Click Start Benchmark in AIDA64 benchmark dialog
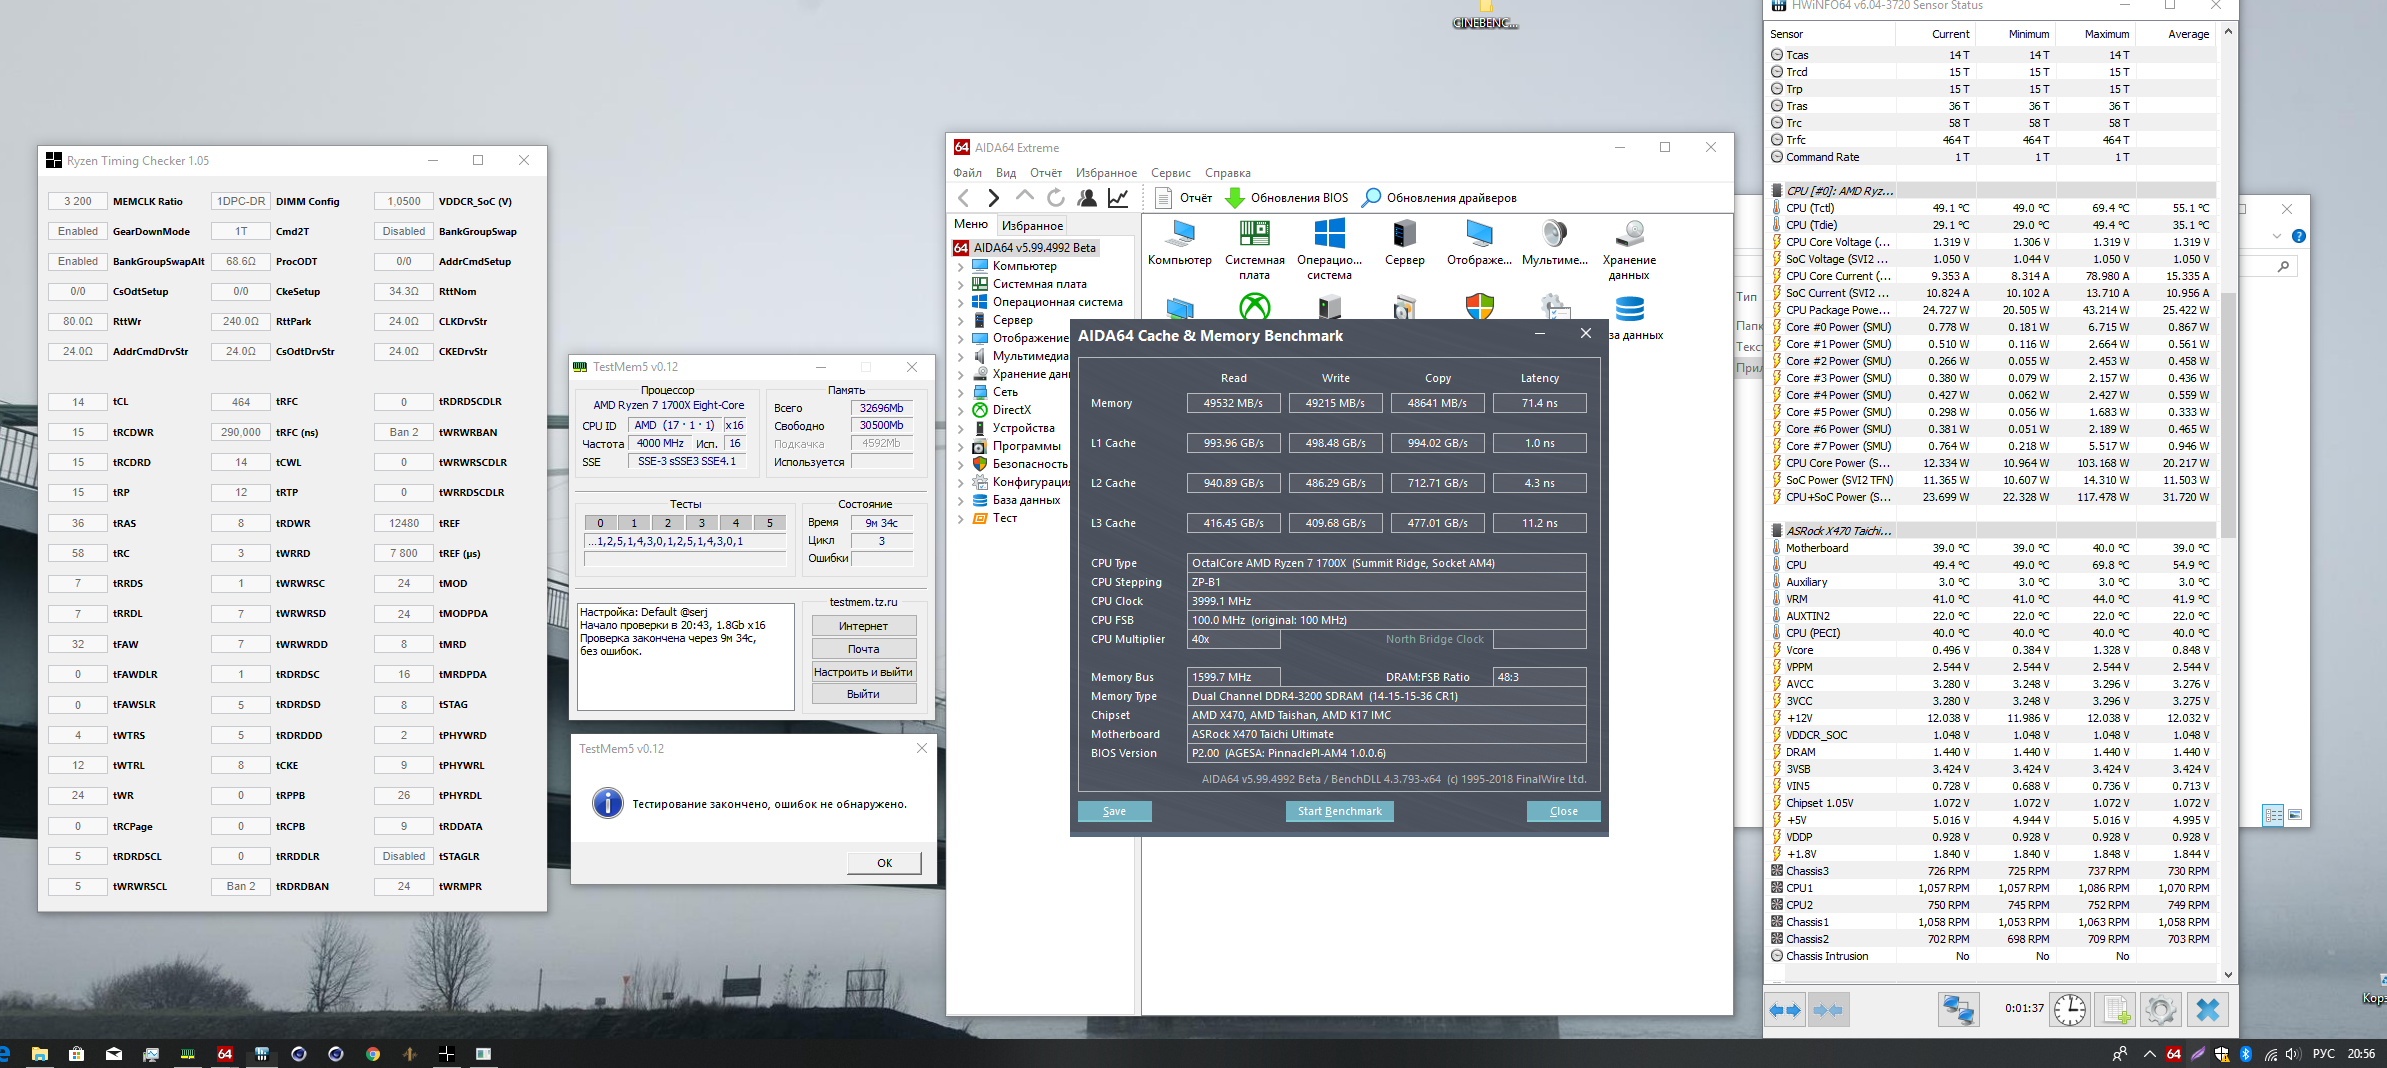This screenshot has height=1068, width=2387. click(1340, 811)
